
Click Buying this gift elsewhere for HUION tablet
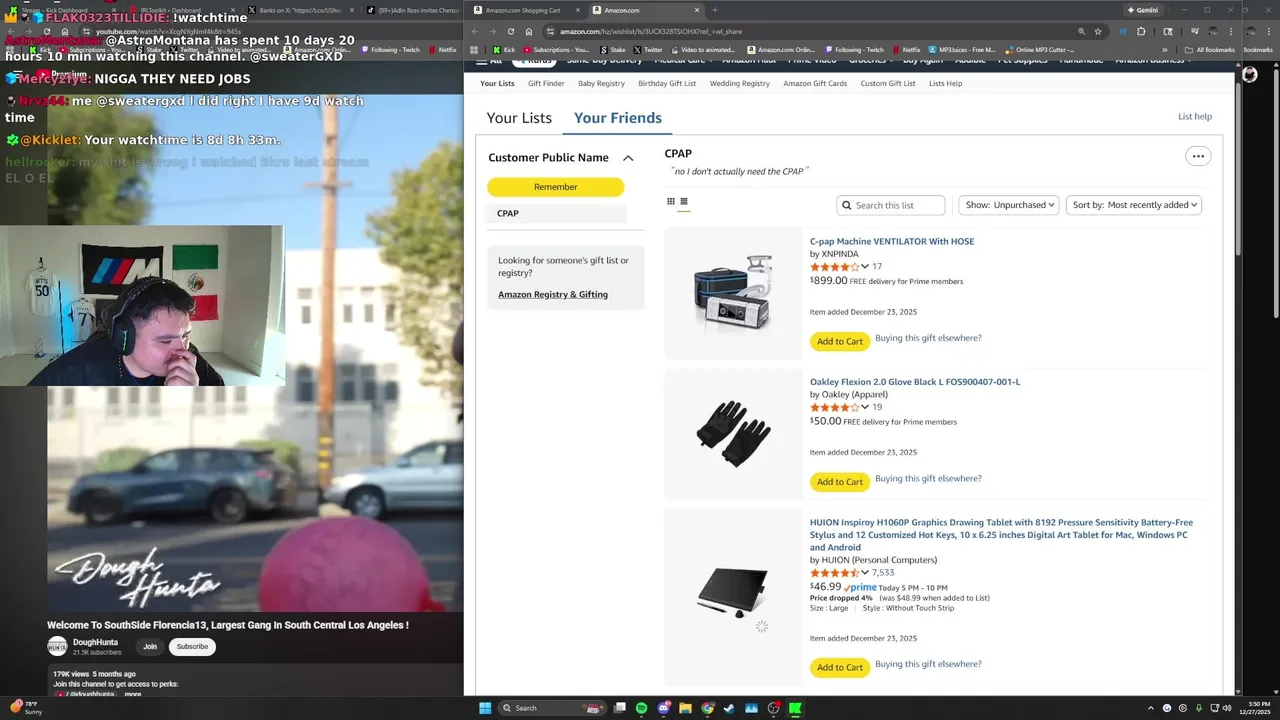(928, 664)
